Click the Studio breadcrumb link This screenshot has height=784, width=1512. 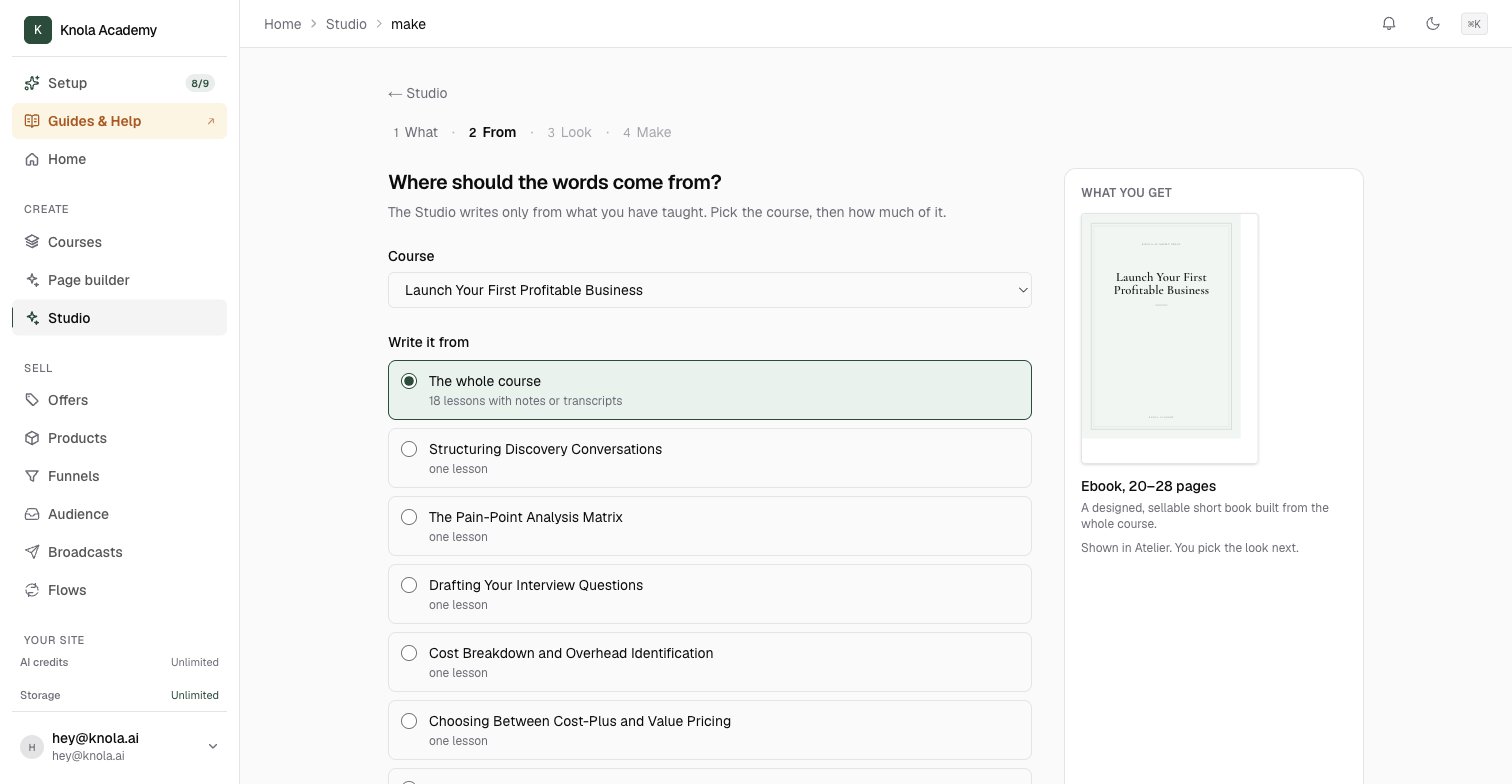click(346, 24)
